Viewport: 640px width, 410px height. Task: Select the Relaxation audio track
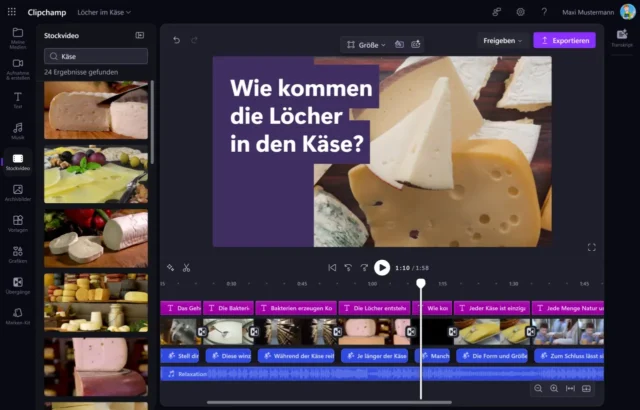click(x=382, y=374)
